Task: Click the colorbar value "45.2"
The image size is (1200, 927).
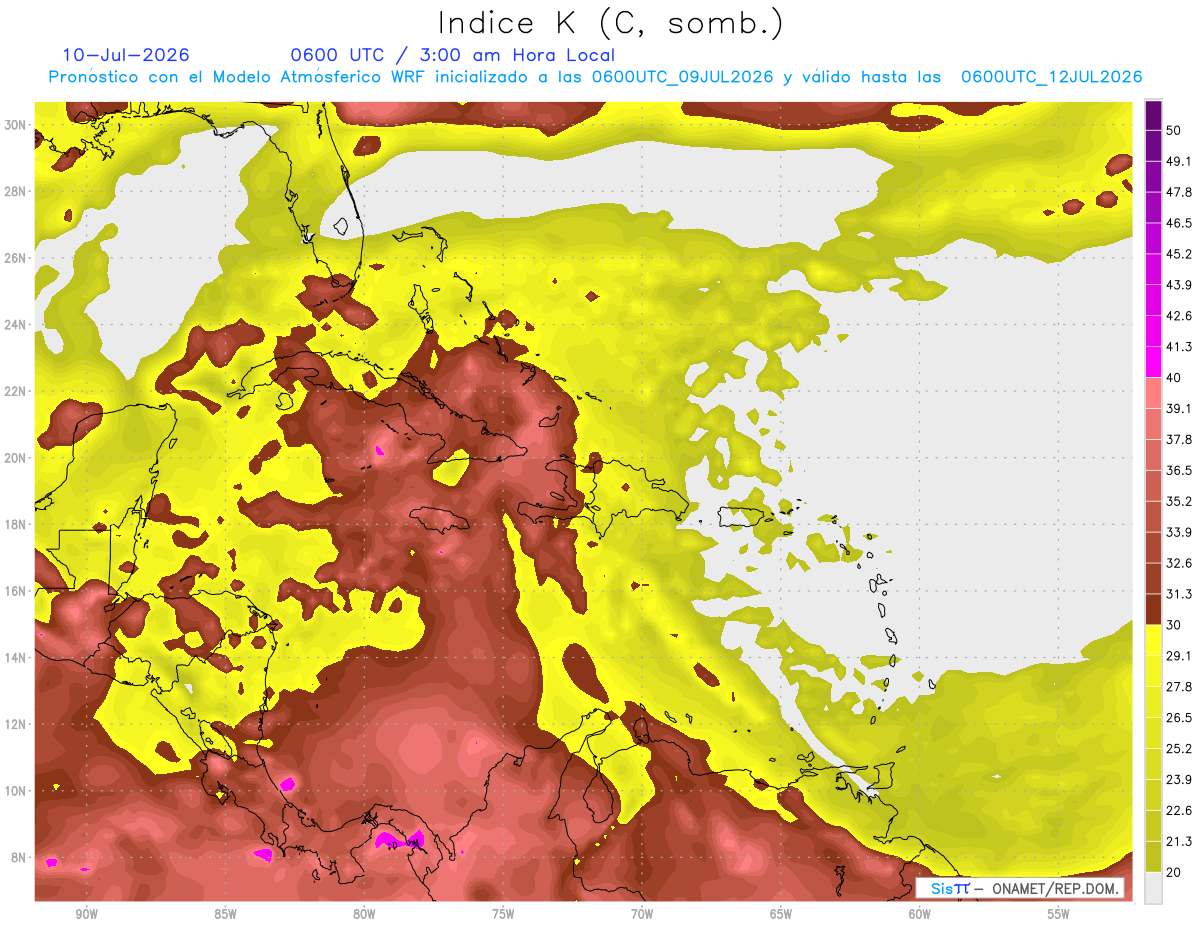Action: pos(1180,254)
